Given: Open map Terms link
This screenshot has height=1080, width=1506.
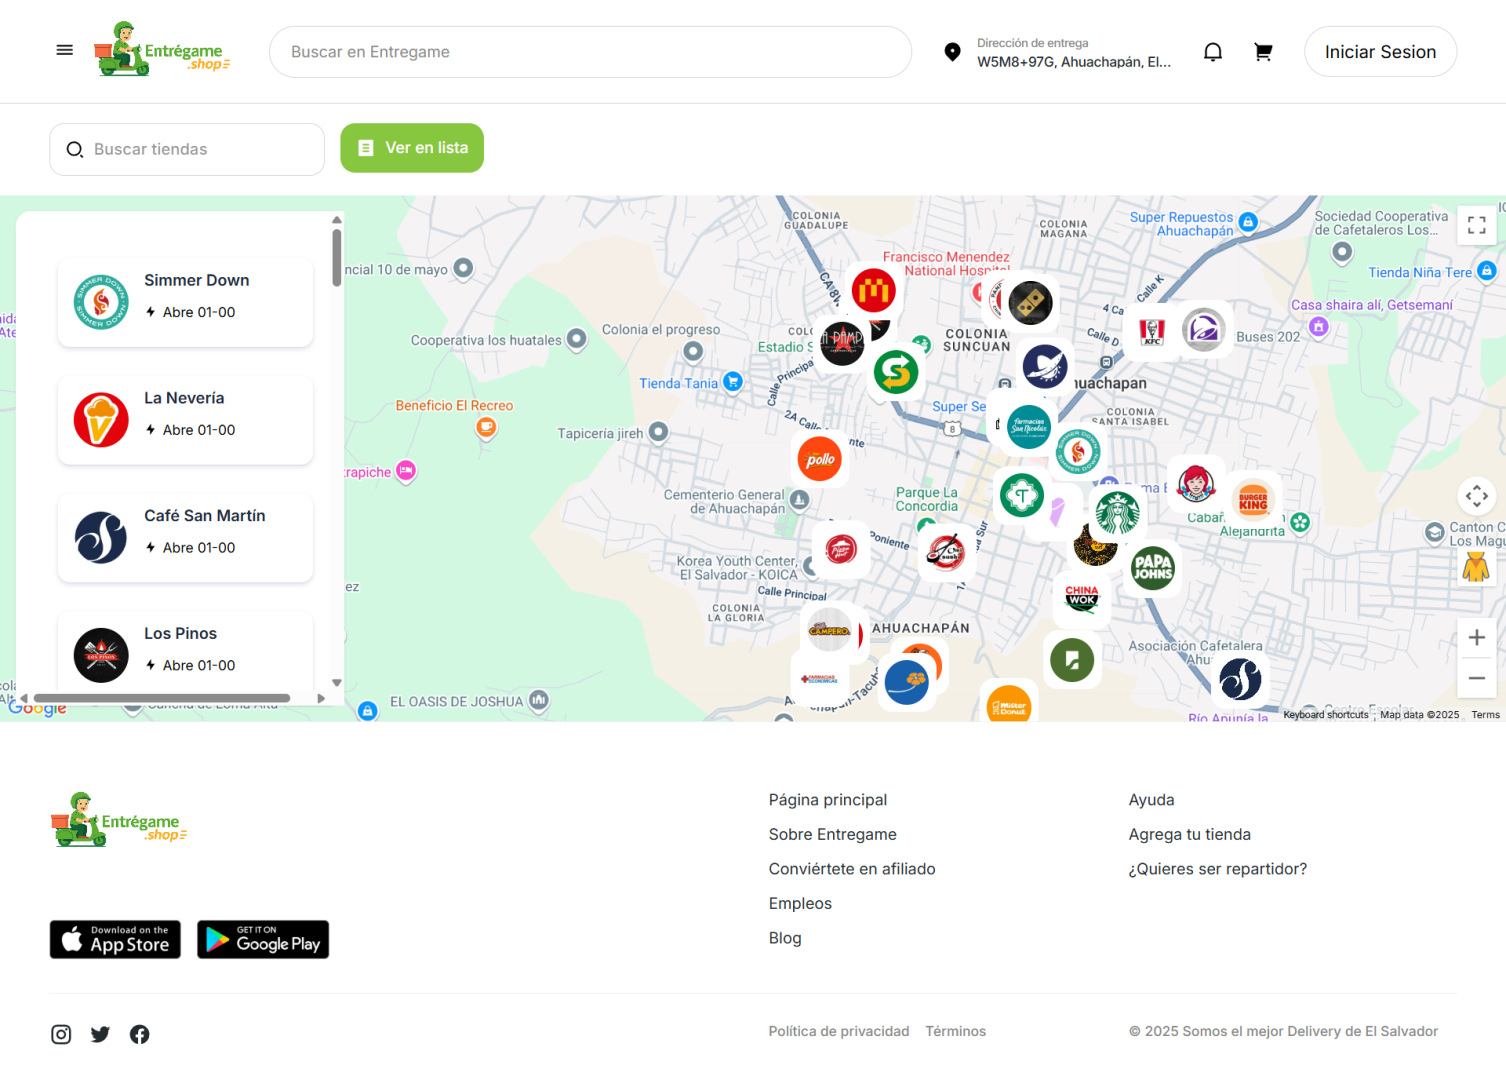Looking at the screenshot, I should pyautogui.click(x=1485, y=714).
